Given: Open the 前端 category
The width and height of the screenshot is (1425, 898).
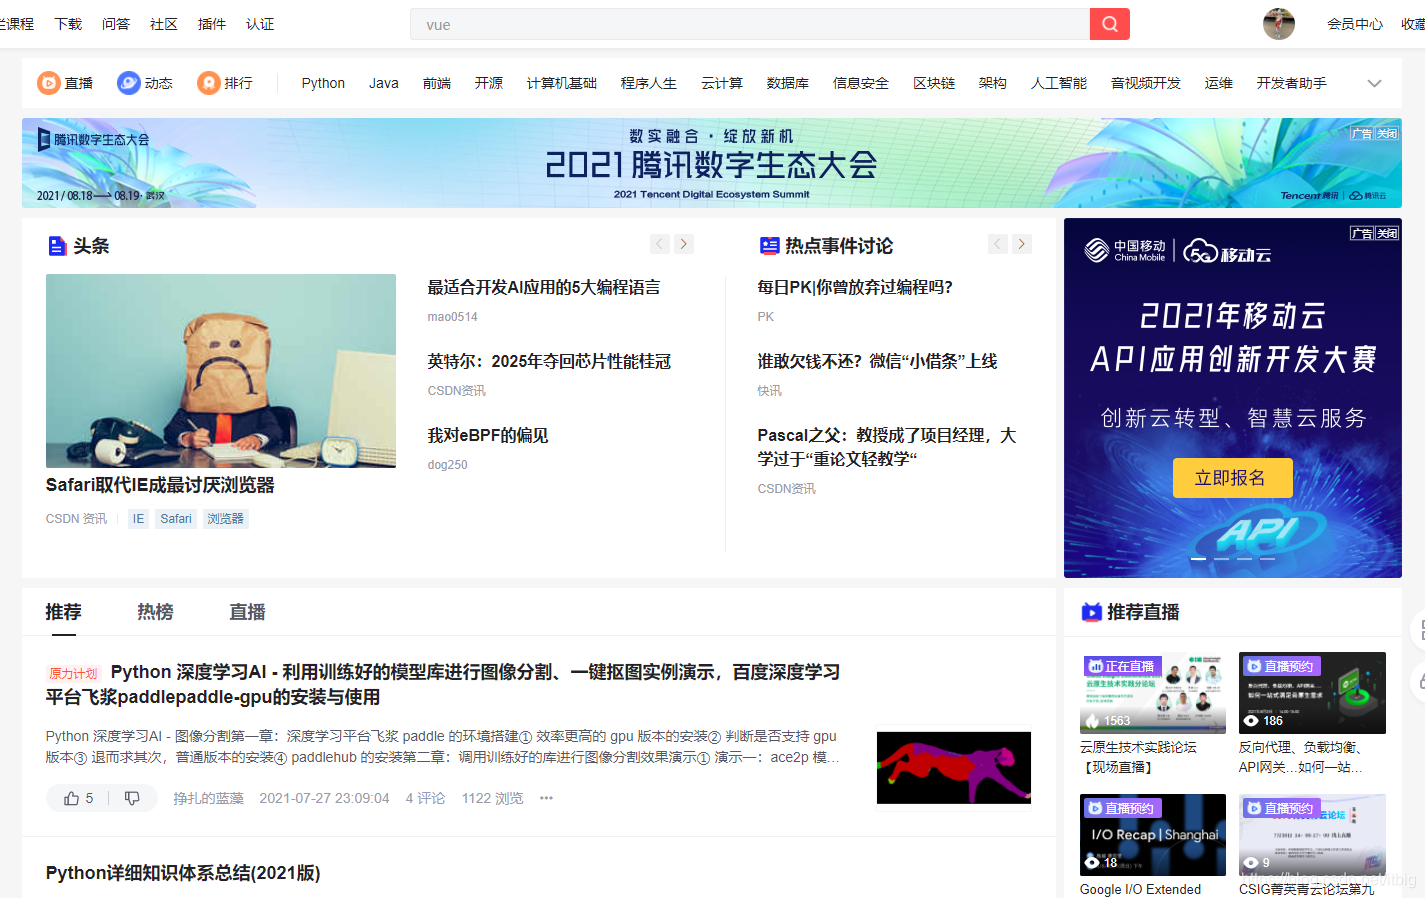Looking at the screenshot, I should (437, 83).
